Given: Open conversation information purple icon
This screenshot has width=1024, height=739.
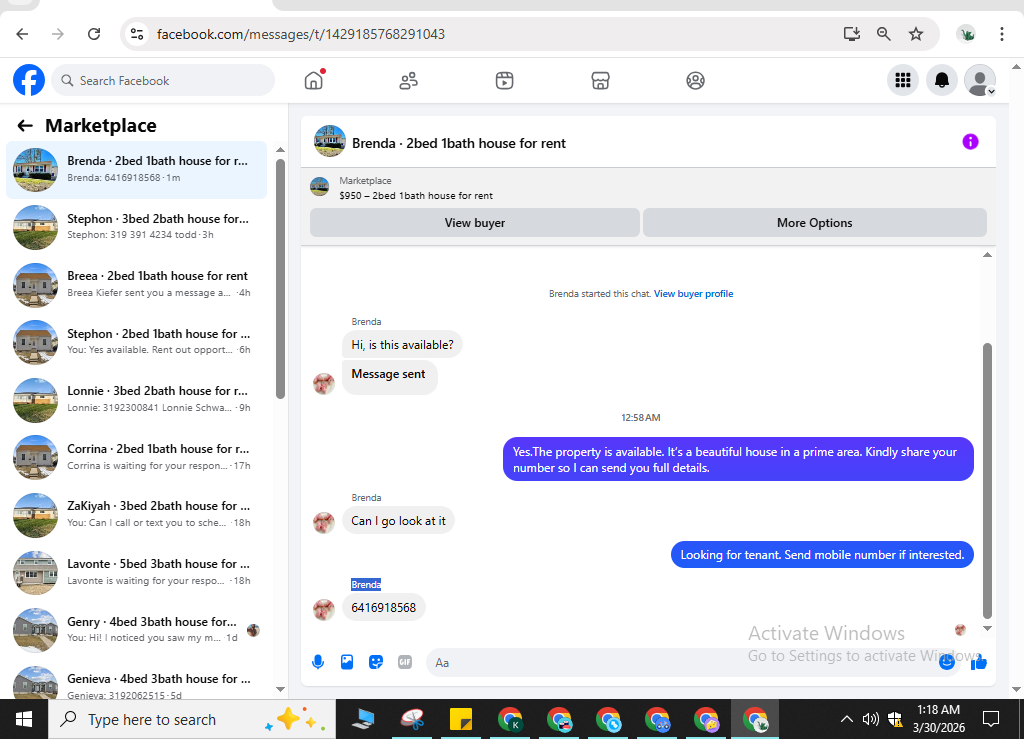Looking at the screenshot, I should (970, 142).
